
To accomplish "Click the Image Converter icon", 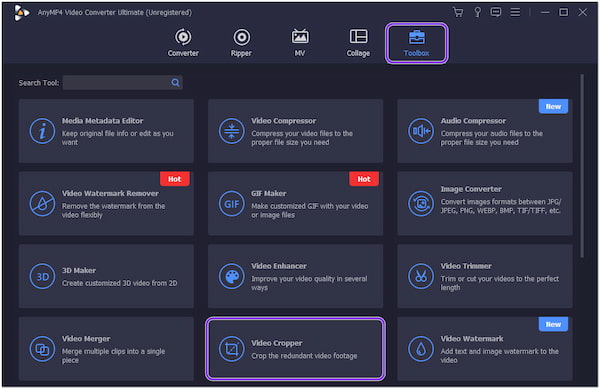I will pos(421,203).
